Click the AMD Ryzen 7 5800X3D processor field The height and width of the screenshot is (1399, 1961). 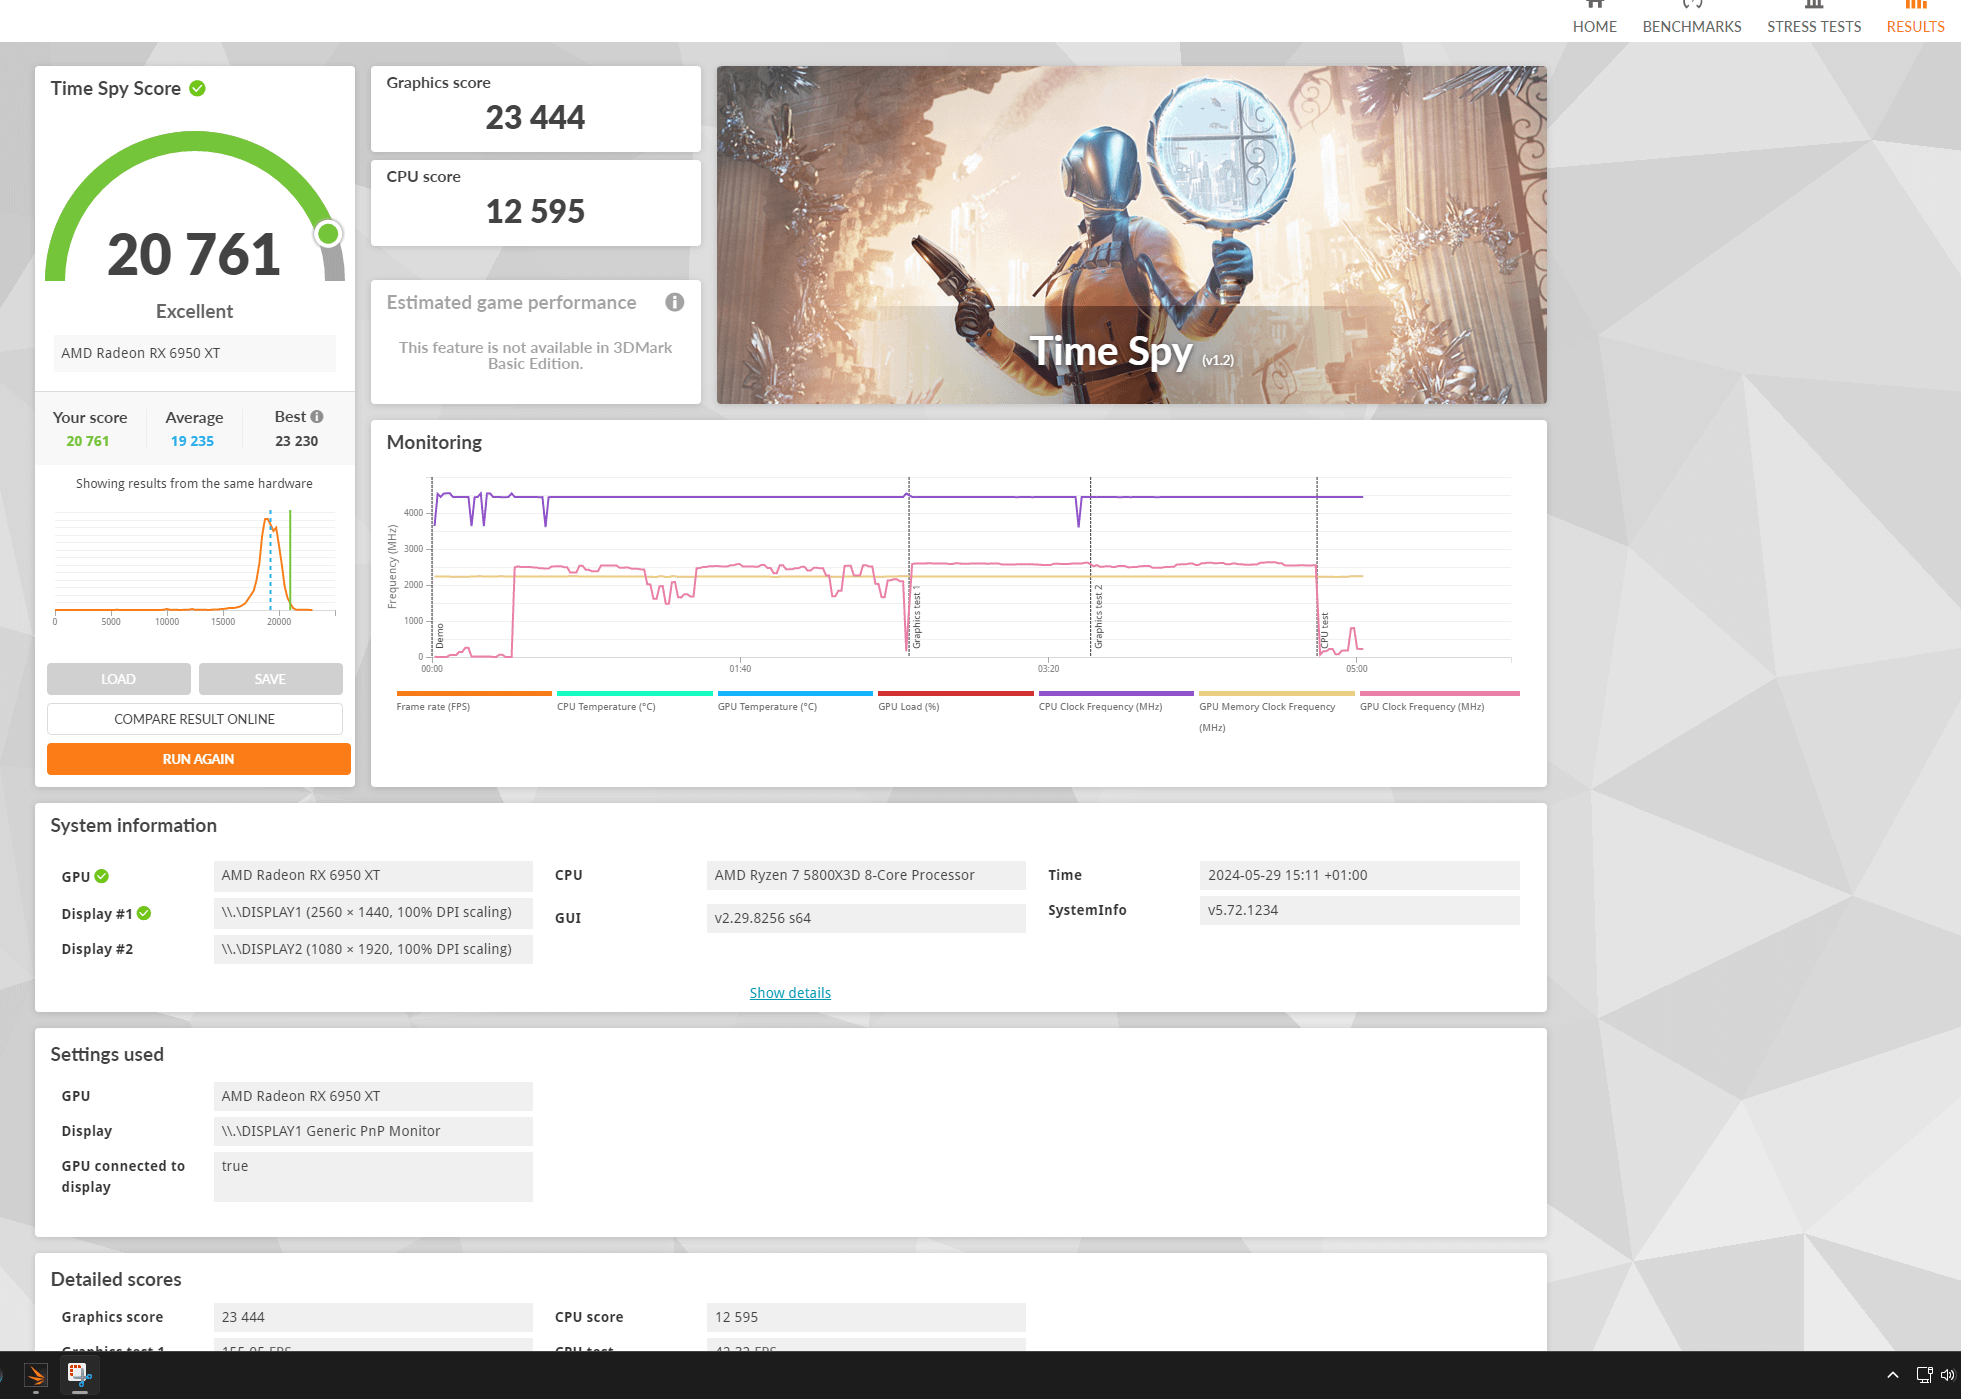click(x=866, y=875)
